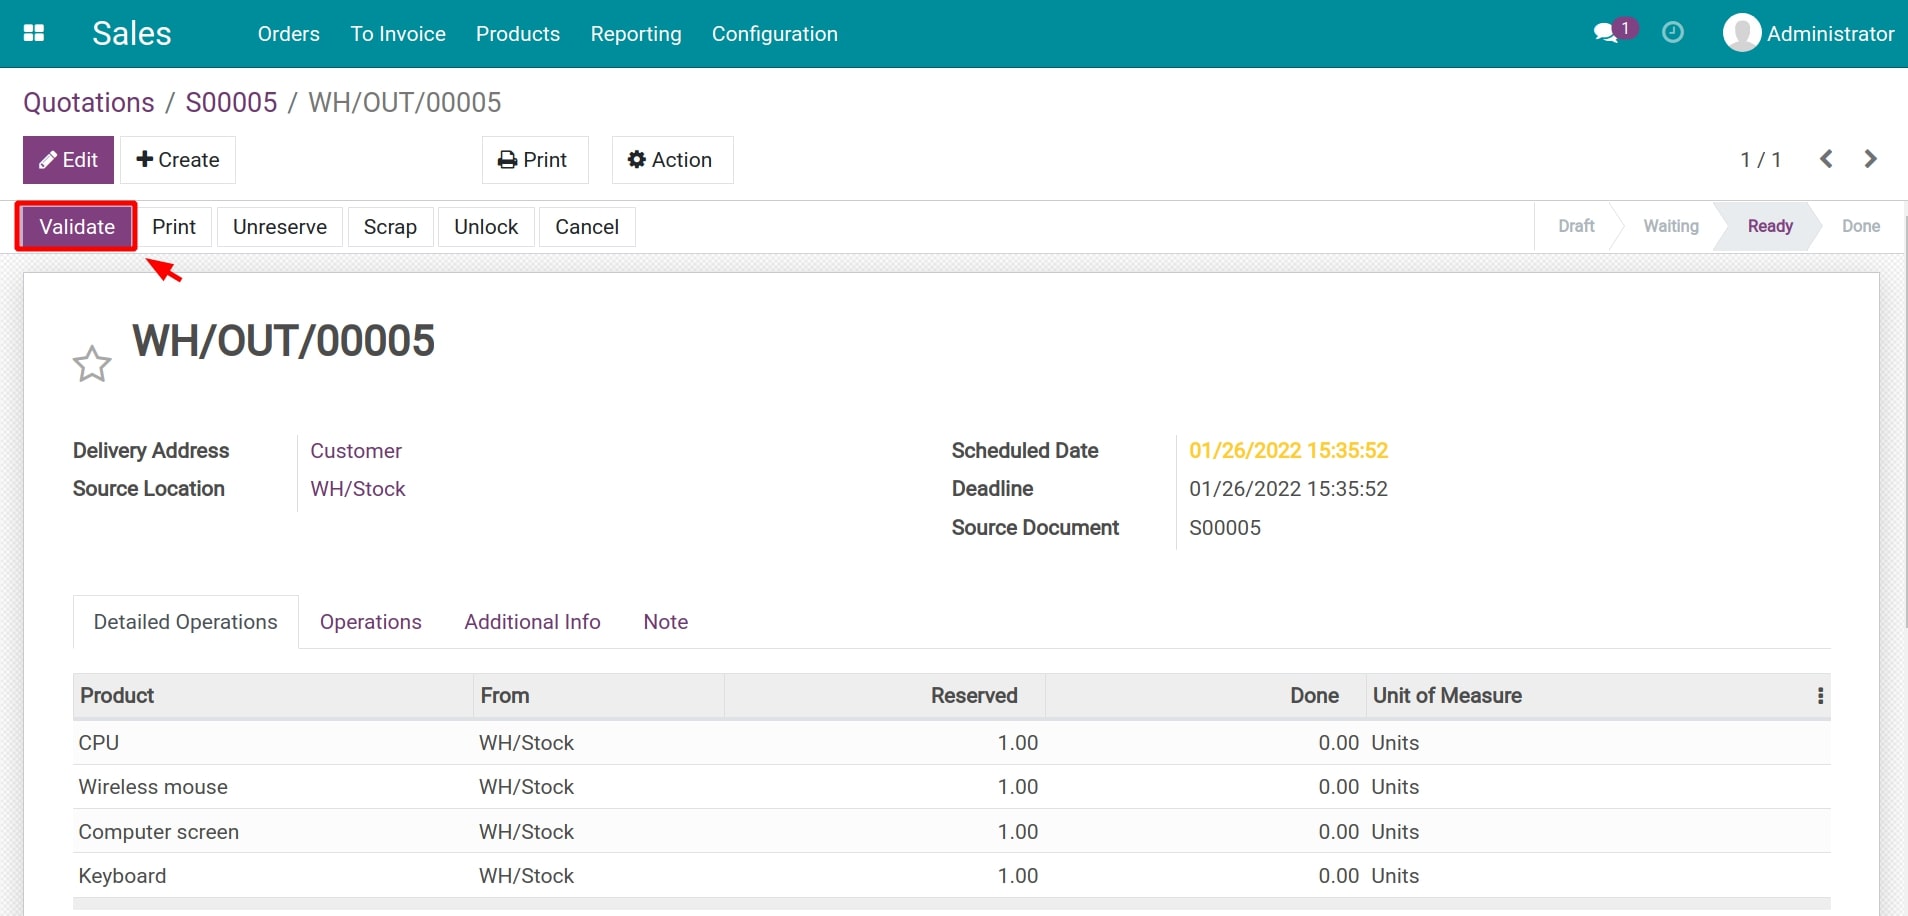Select the Wireless mouse product row
Image resolution: width=1908 pixels, height=916 pixels.
coord(952,787)
